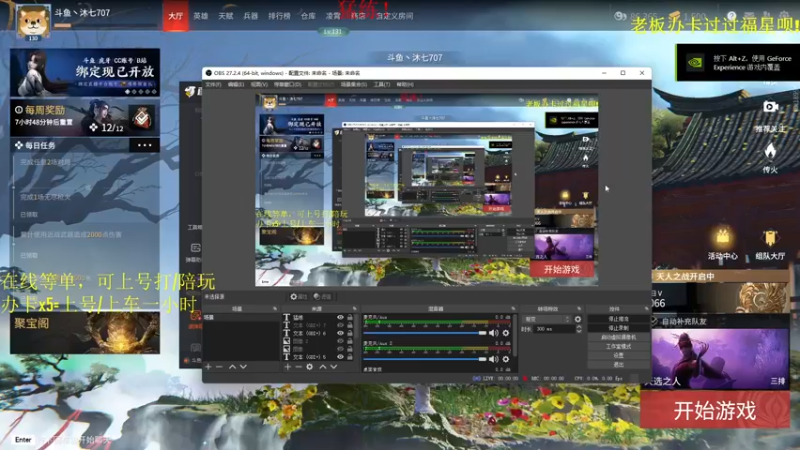Add a source with plus icon in Sources panel
Image resolution: width=800 pixels, height=450 pixels.
point(288,367)
